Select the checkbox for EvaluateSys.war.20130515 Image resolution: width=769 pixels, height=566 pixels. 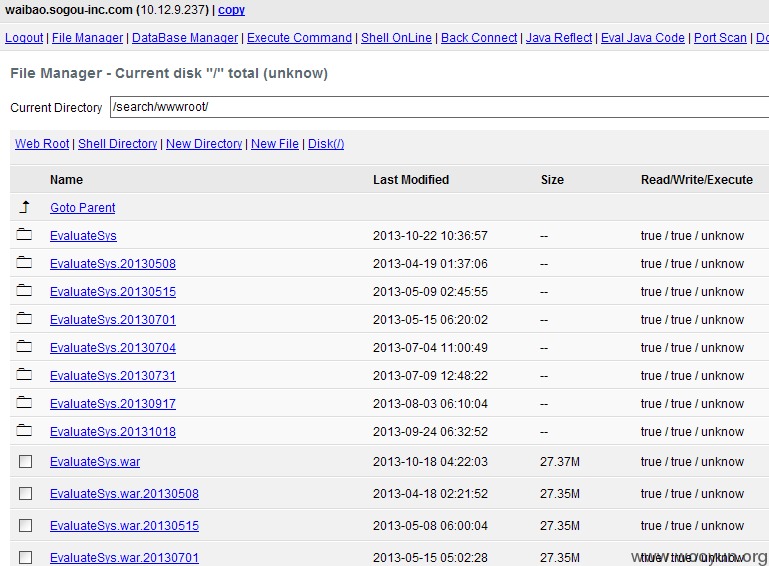pyautogui.click(x=26, y=525)
